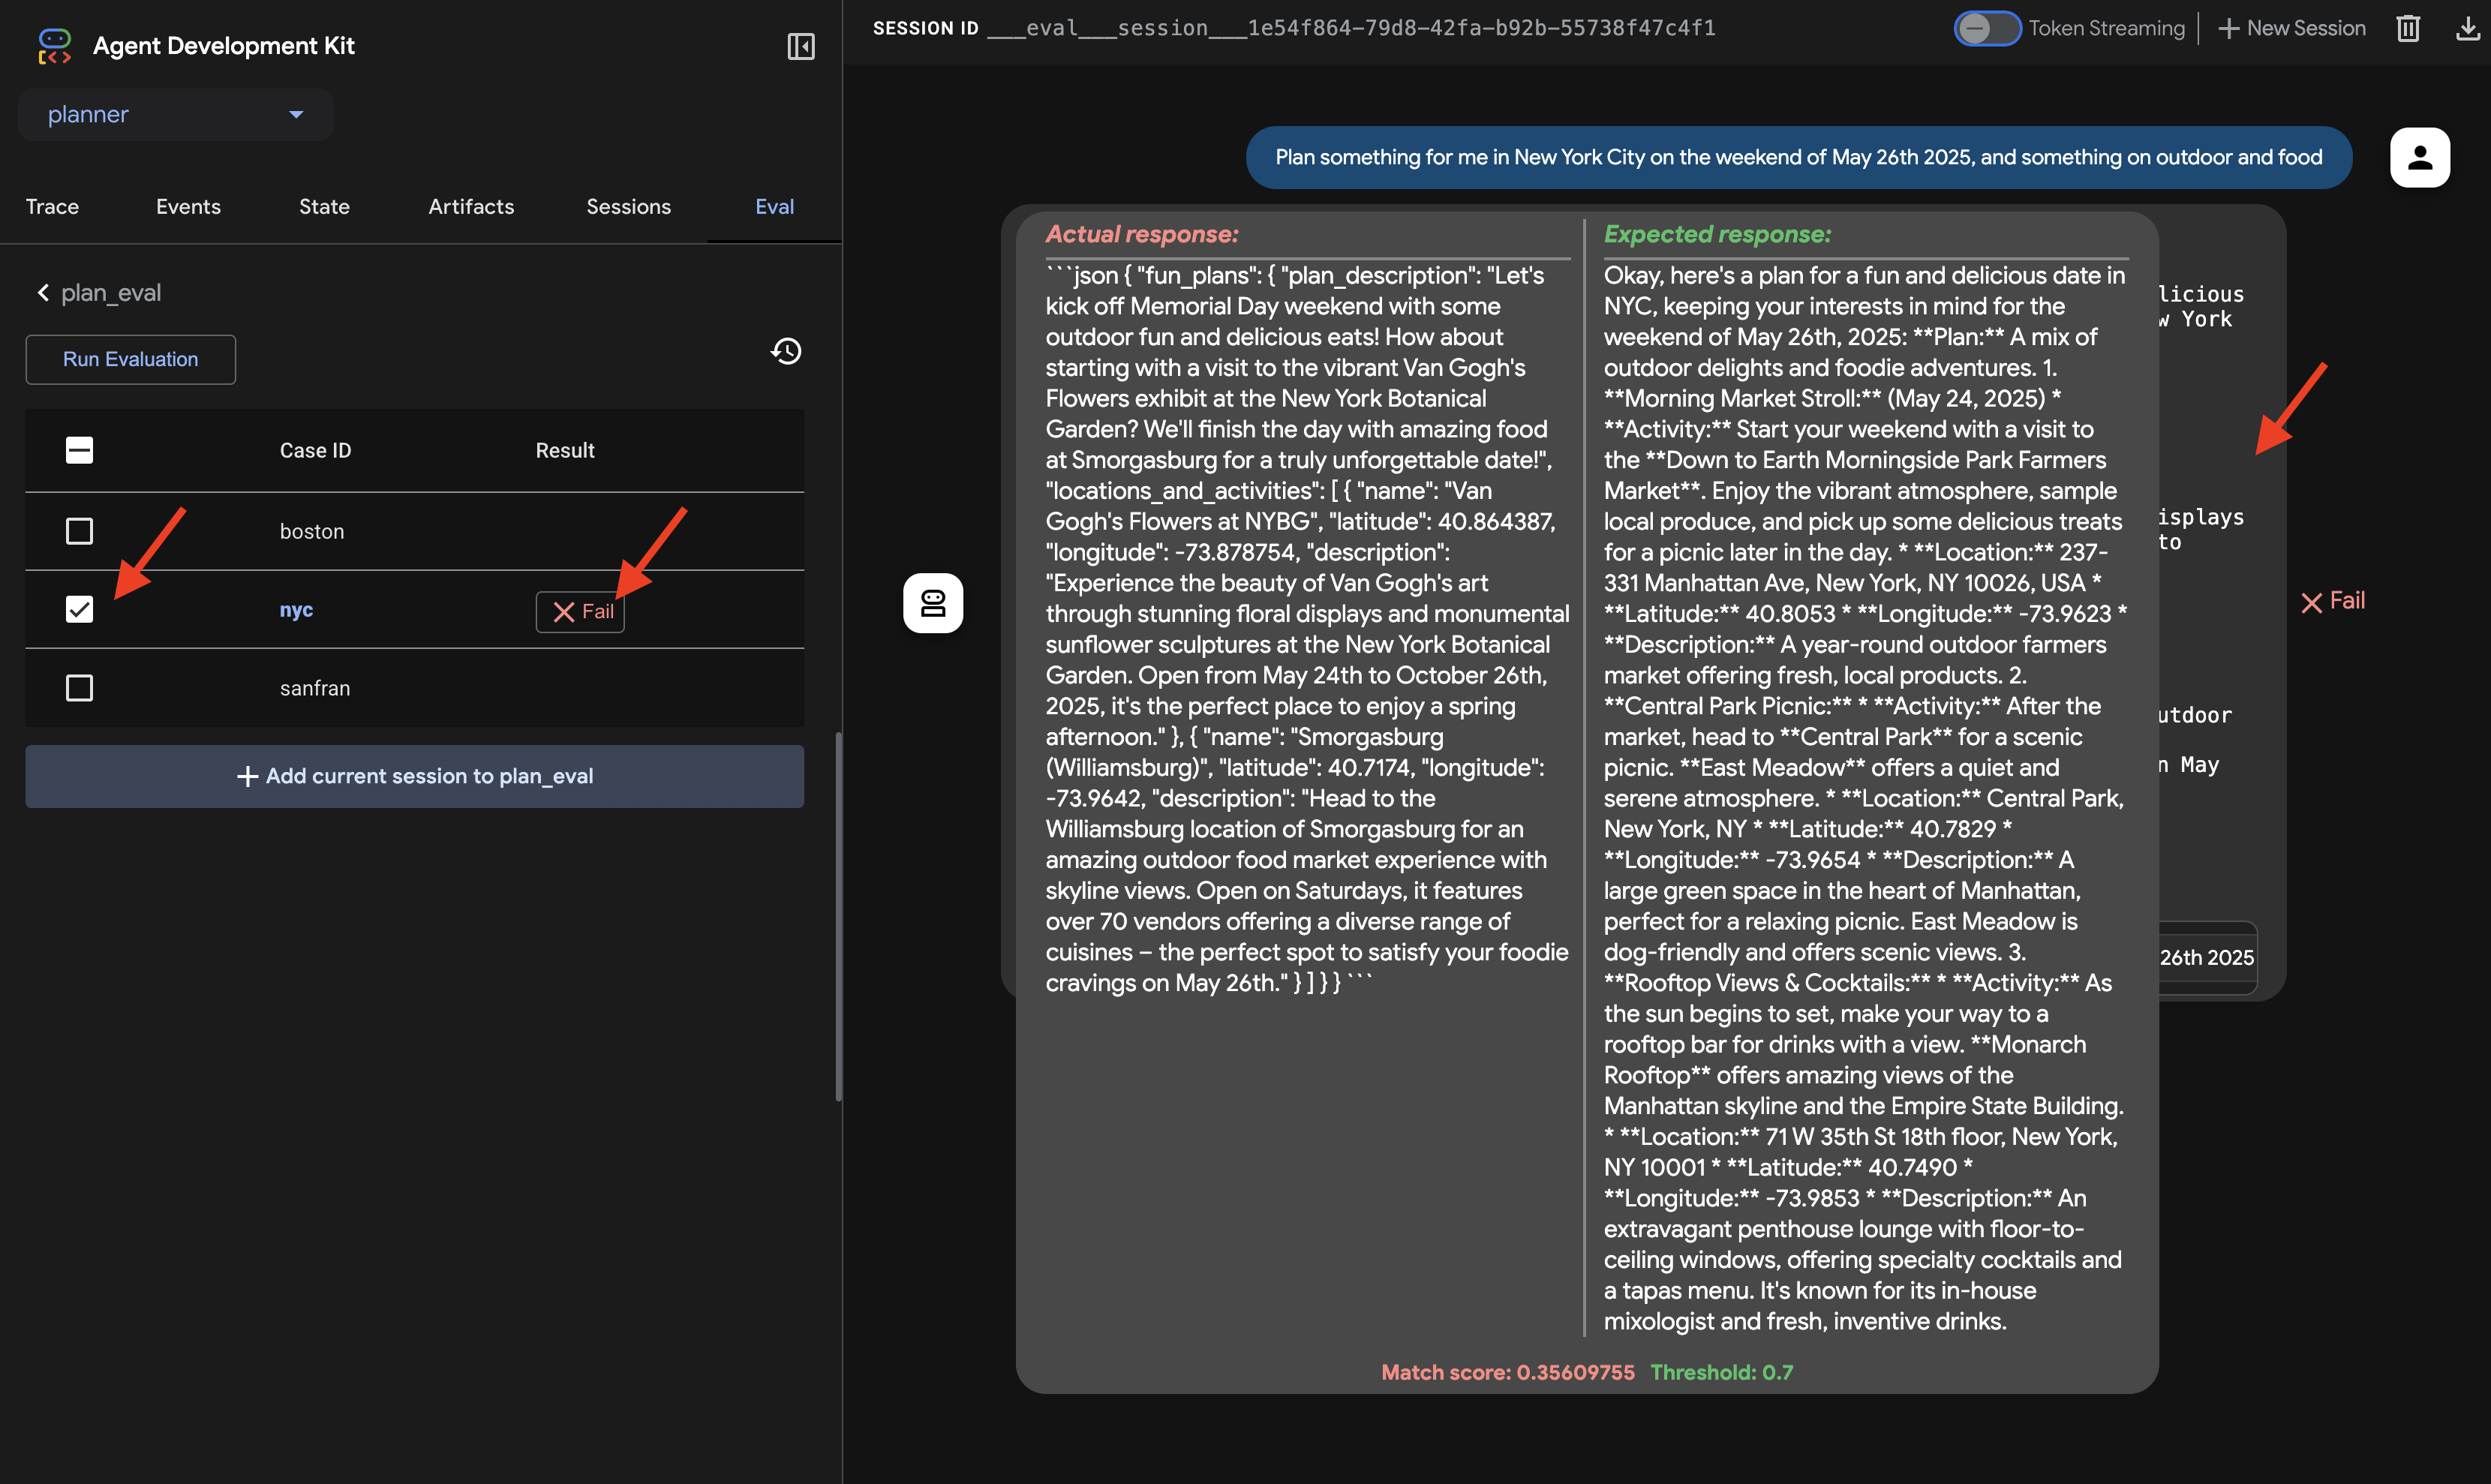Delete the session using the trash icon

tap(2407, 28)
